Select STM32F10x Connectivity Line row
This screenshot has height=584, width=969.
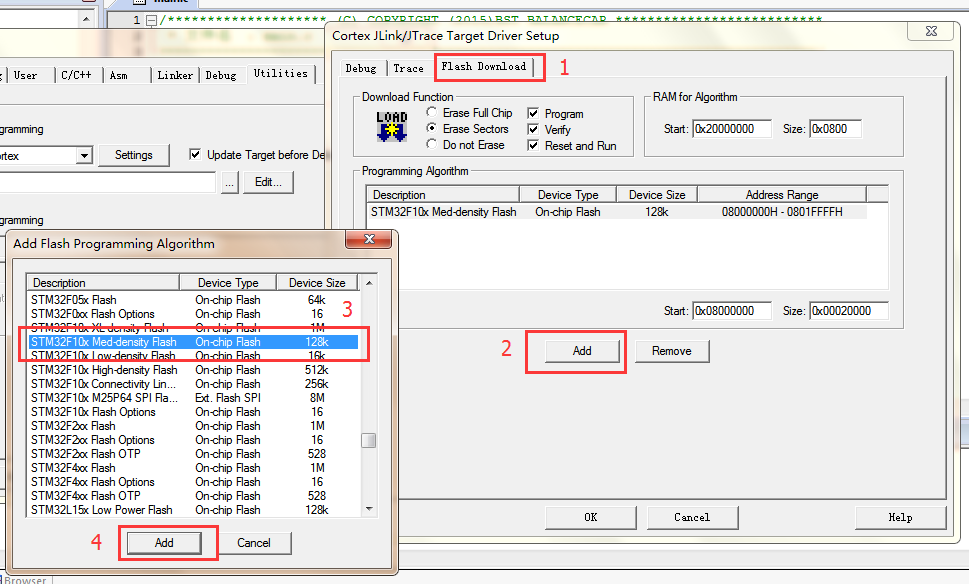click(x=193, y=384)
